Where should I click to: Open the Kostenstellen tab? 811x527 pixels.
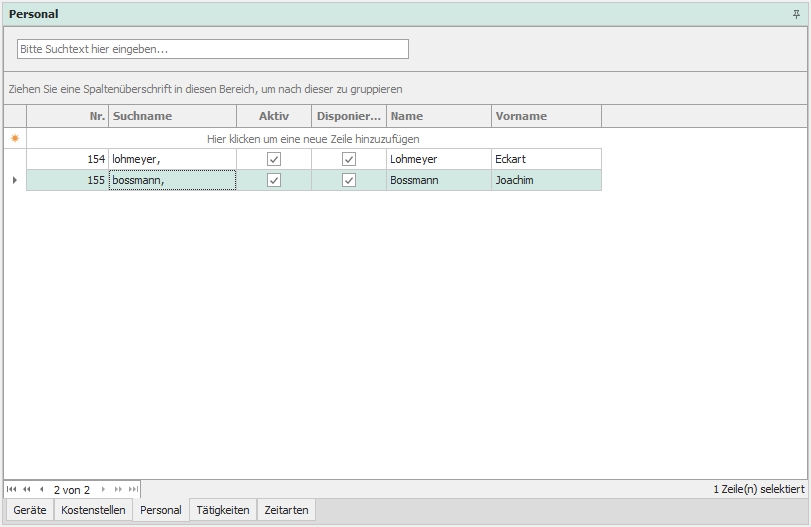(93, 510)
